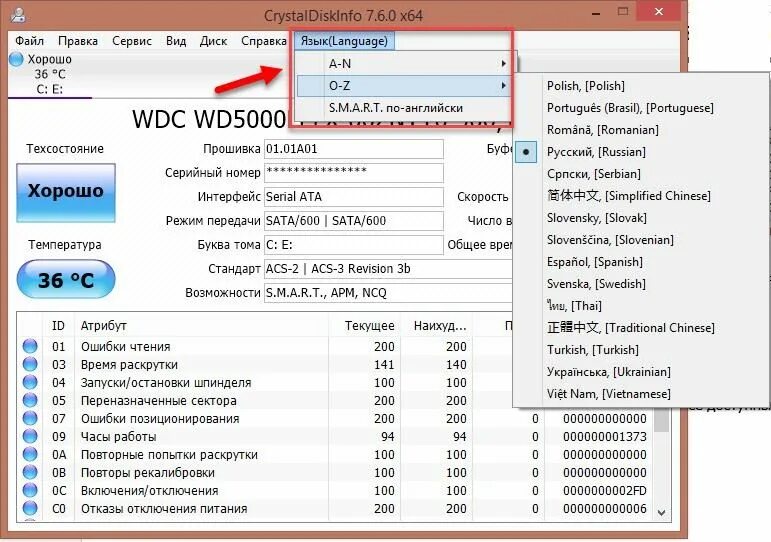Viewport: 771px width, 542px height.
Task: Choose Português (Brasil) language
Action: (x=642, y=108)
